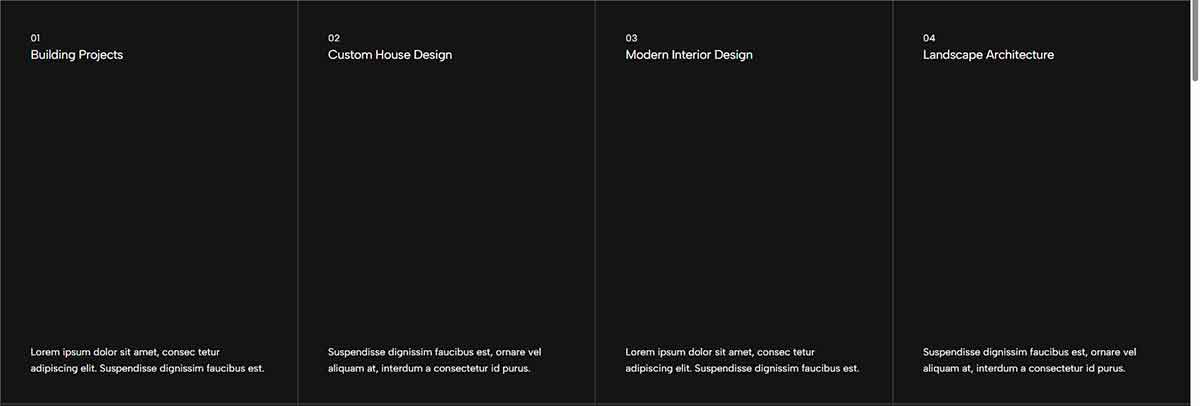
Task: Select the 03 number label
Action: (631, 38)
